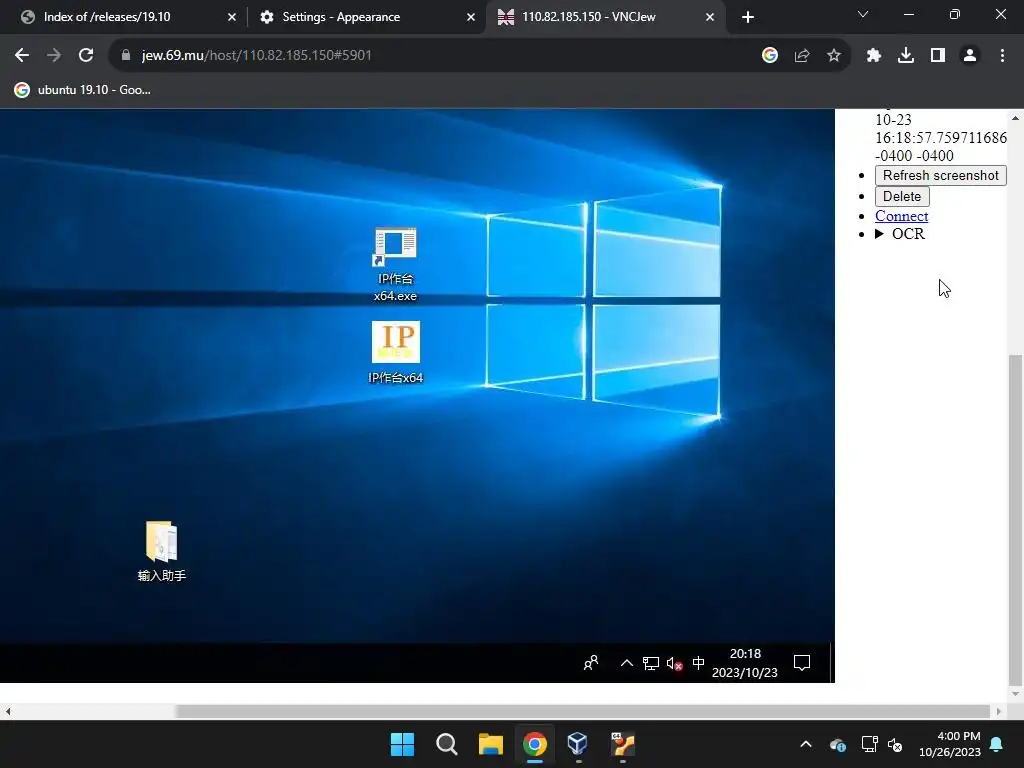Open File Explorer from taskbar

point(490,744)
